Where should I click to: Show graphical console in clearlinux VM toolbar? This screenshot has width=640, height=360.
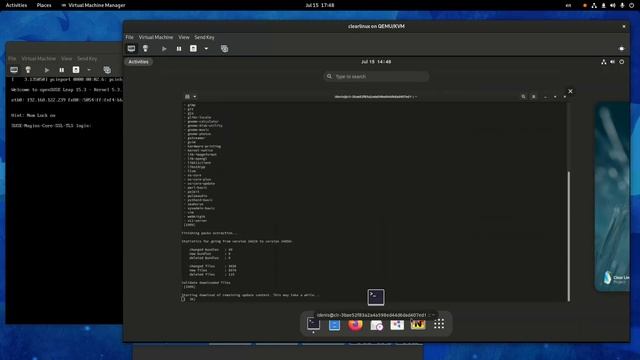click(131, 49)
